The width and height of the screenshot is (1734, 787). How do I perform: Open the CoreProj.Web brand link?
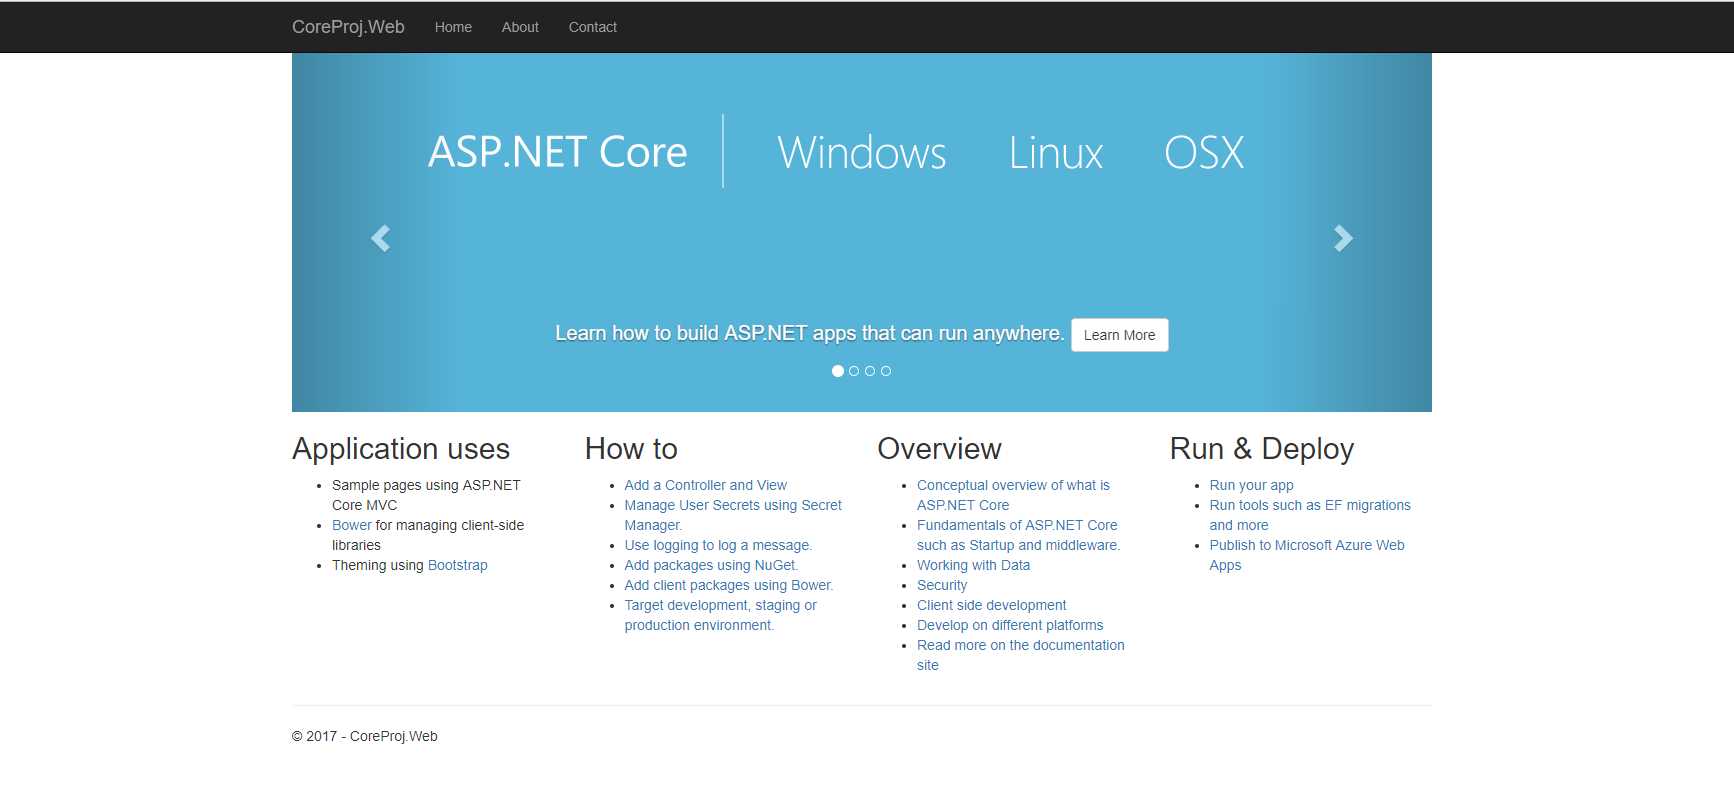348,27
